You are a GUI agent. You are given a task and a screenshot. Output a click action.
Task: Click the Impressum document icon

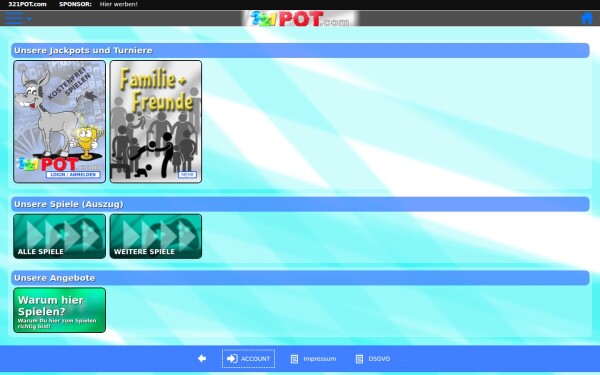294,359
